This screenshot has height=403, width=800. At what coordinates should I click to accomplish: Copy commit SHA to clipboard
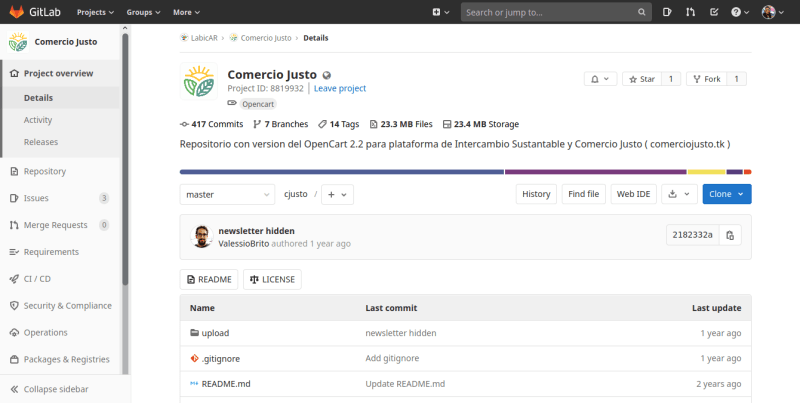click(730, 235)
